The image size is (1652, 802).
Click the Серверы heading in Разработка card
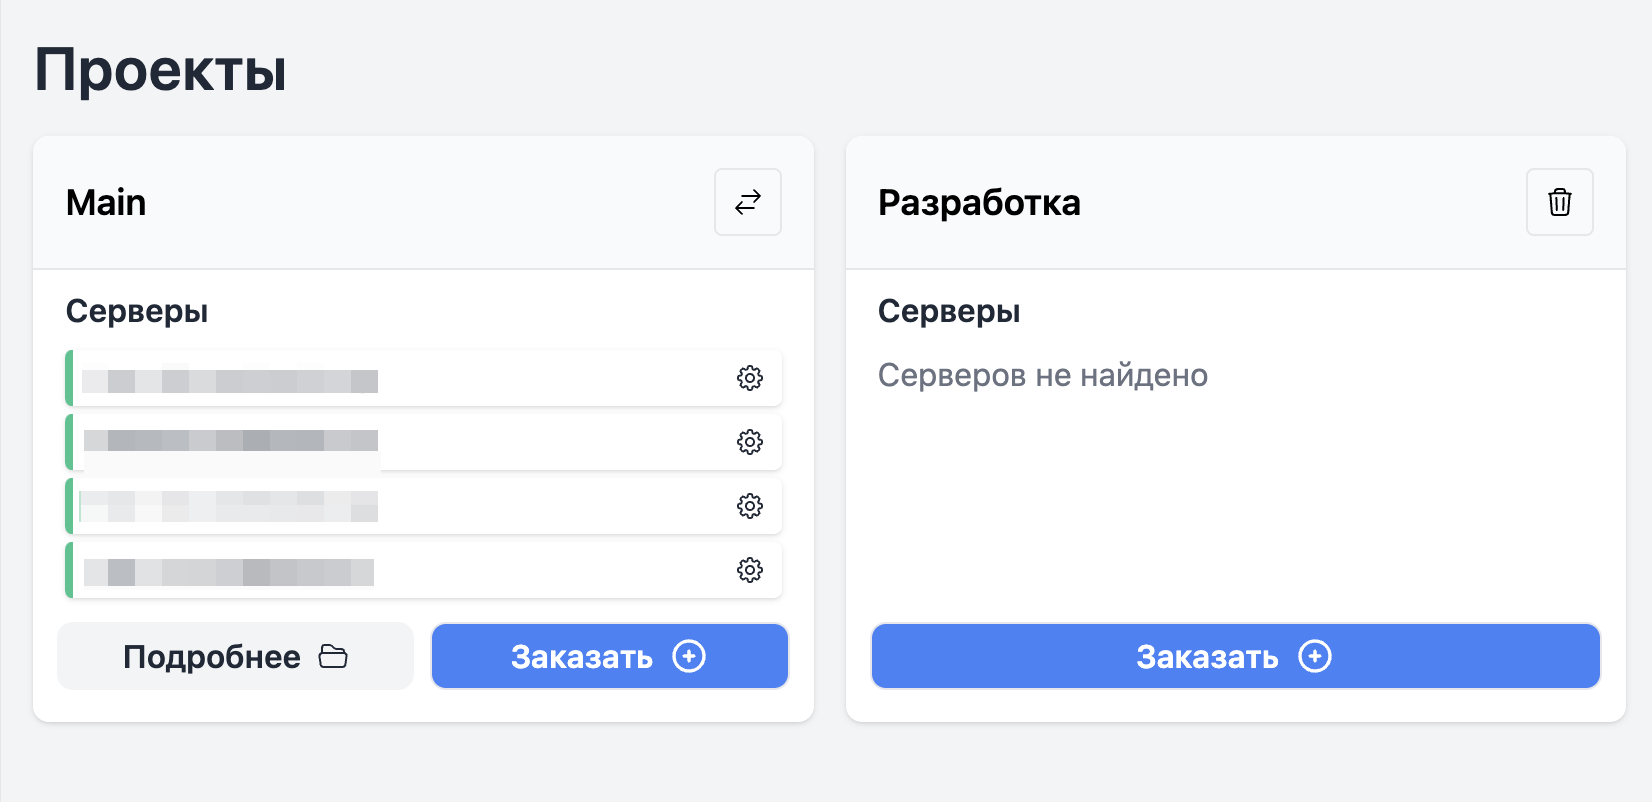pyautogui.click(x=949, y=311)
